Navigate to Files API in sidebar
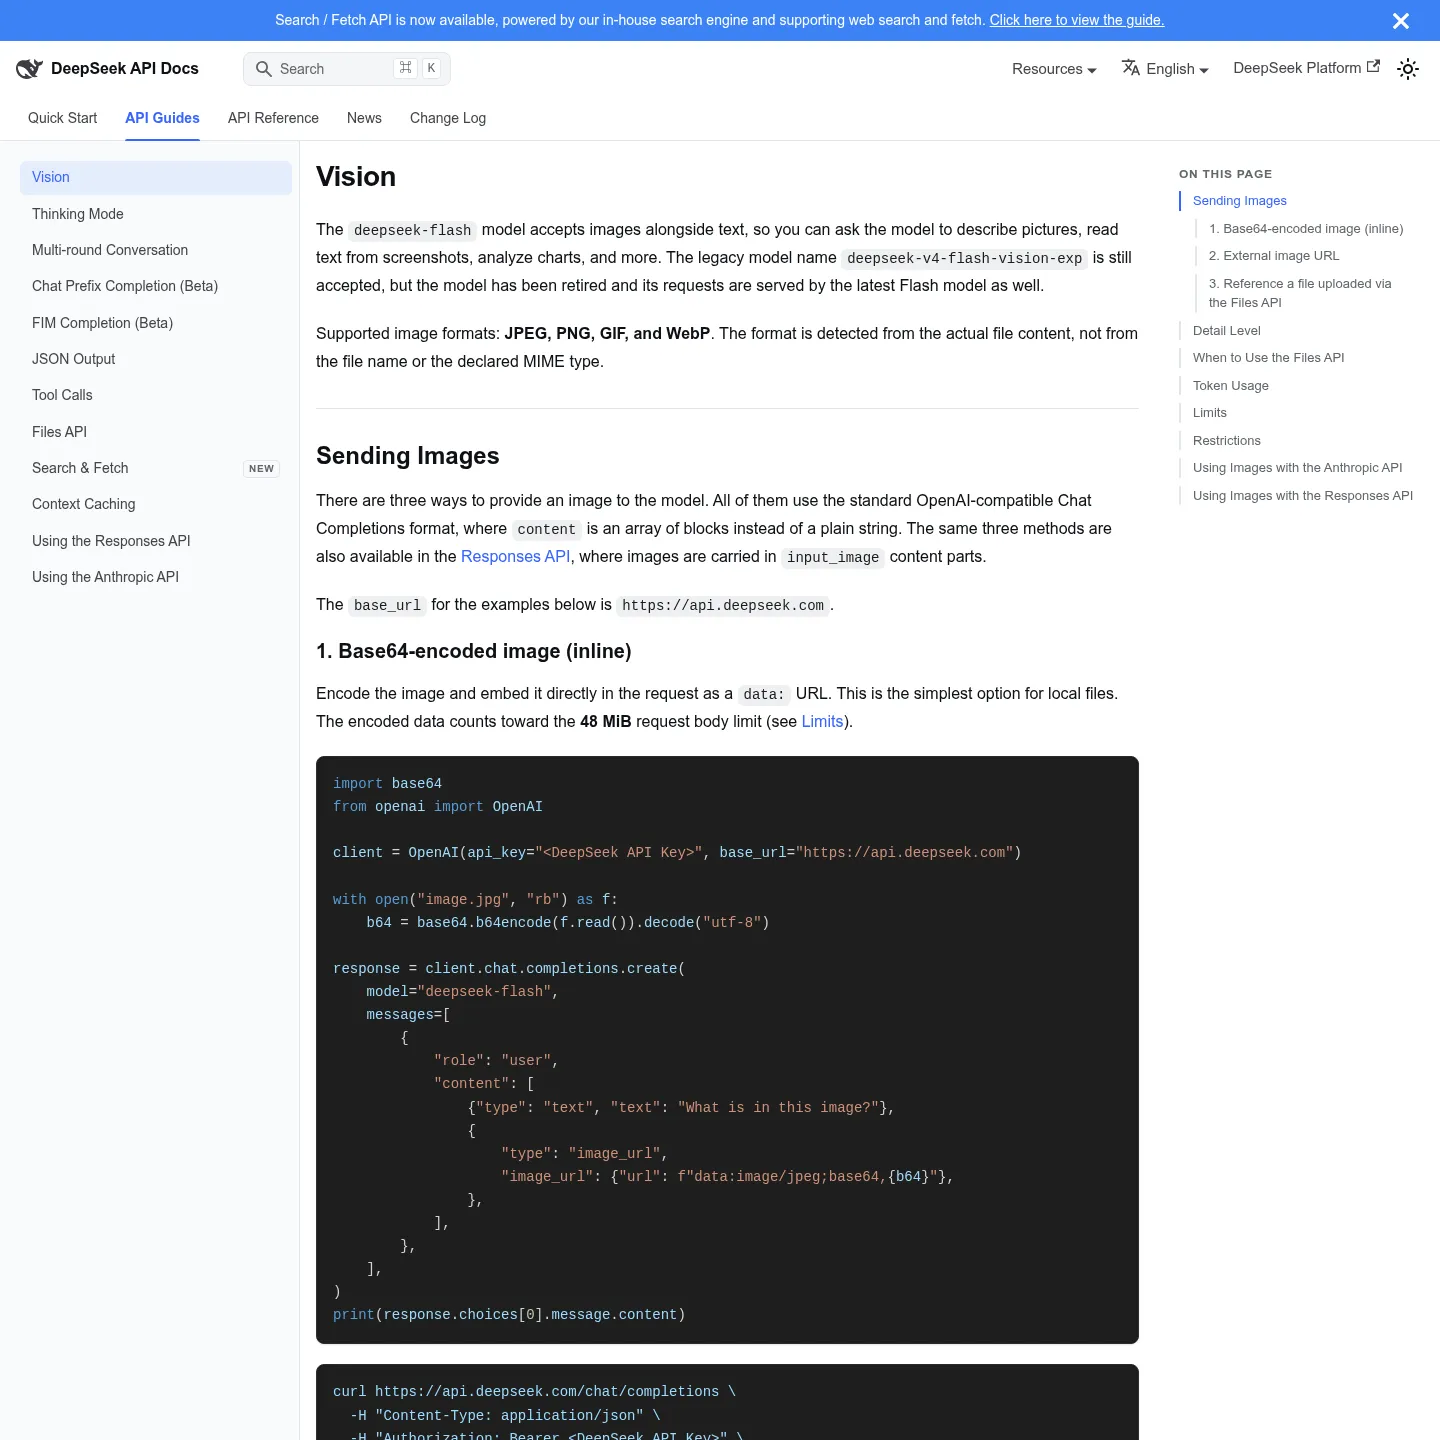This screenshot has height=1440, width=1440. 156,432
